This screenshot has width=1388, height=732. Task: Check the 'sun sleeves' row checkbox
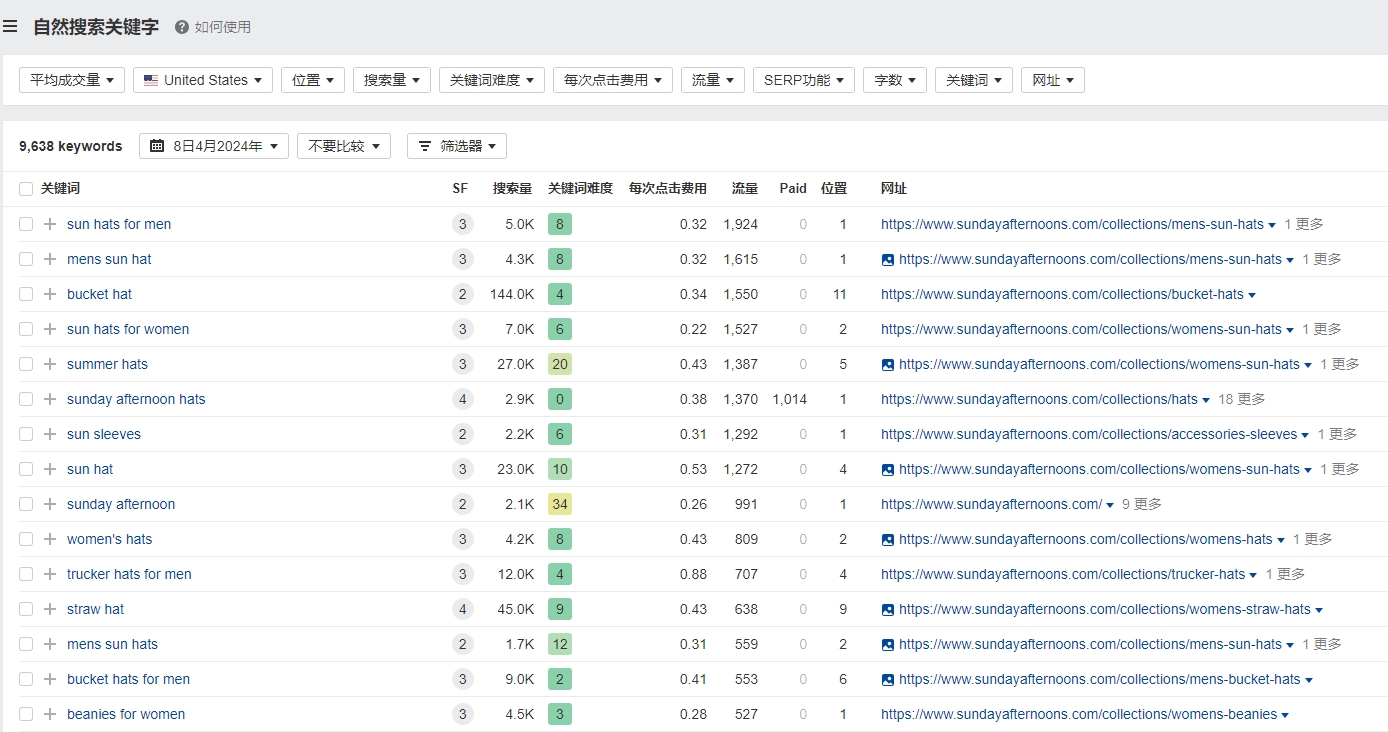[x=26, y=434]
